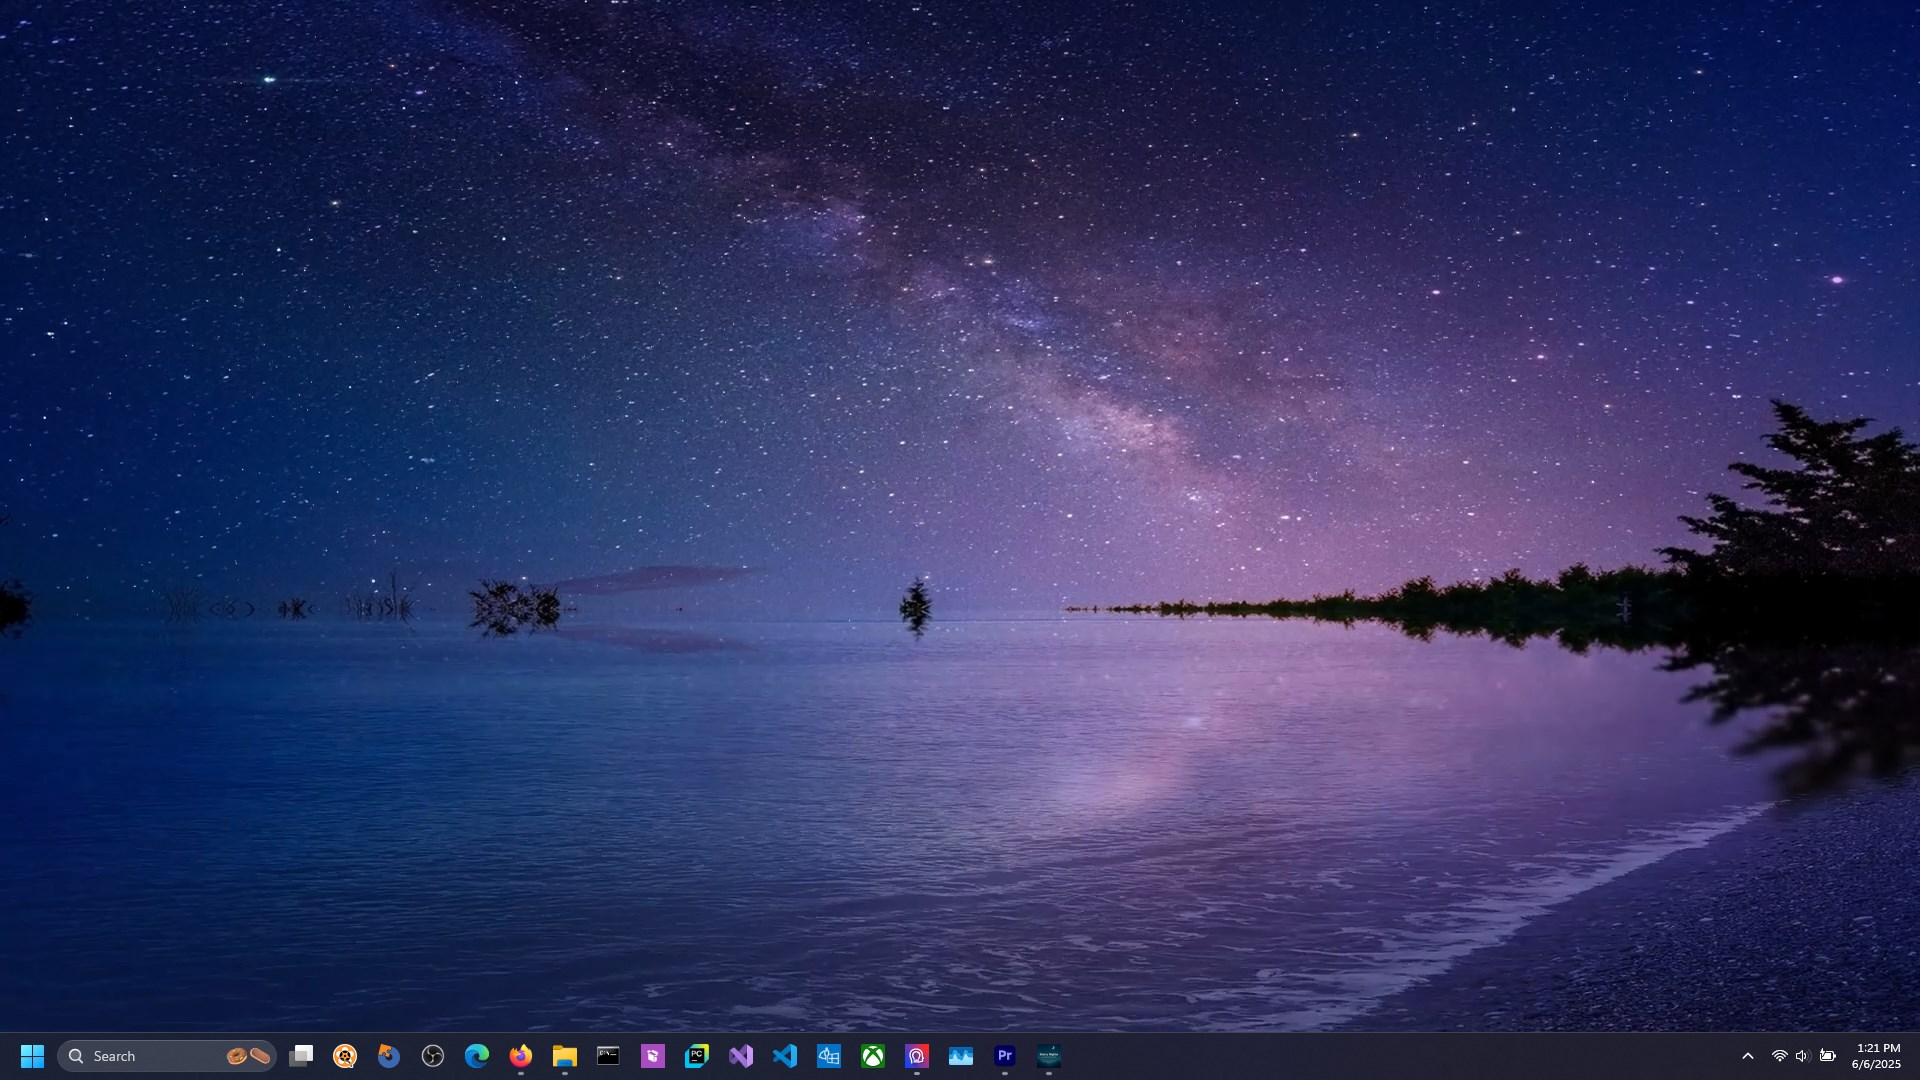Click the battery status icon

click(x=1827, y=1056)
